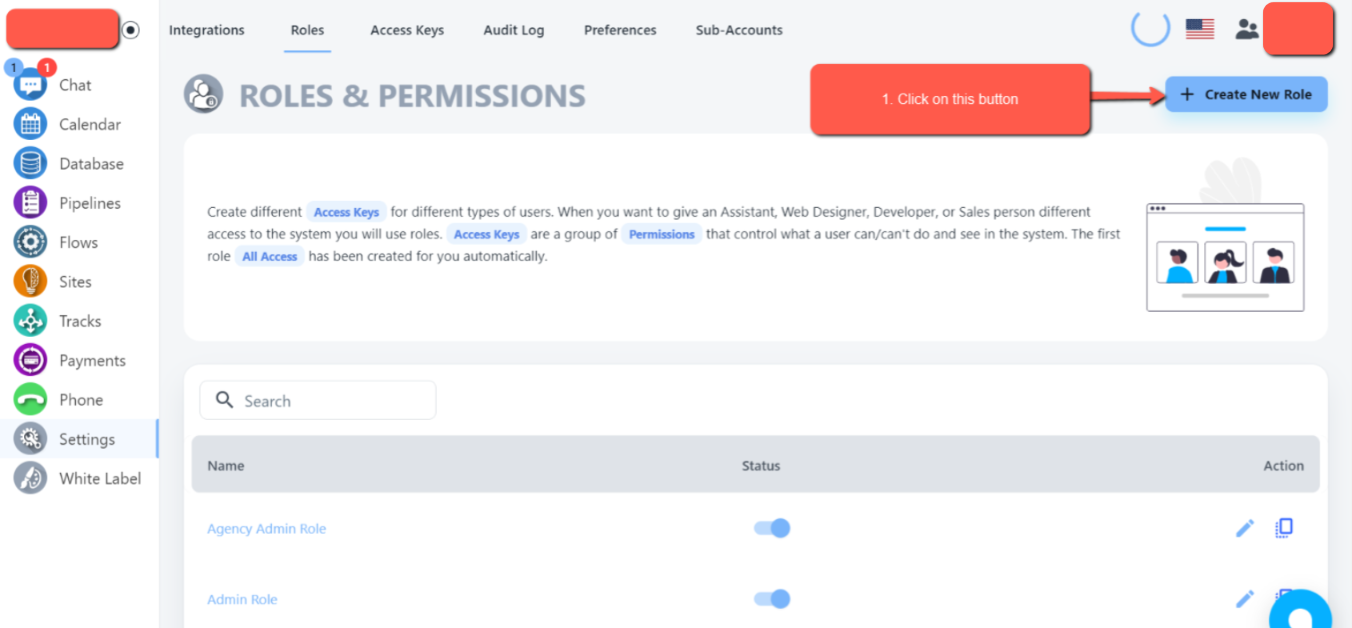The image size is (1352, 628).
Task: Click the Create New Role button
Action: (1246, 95)
